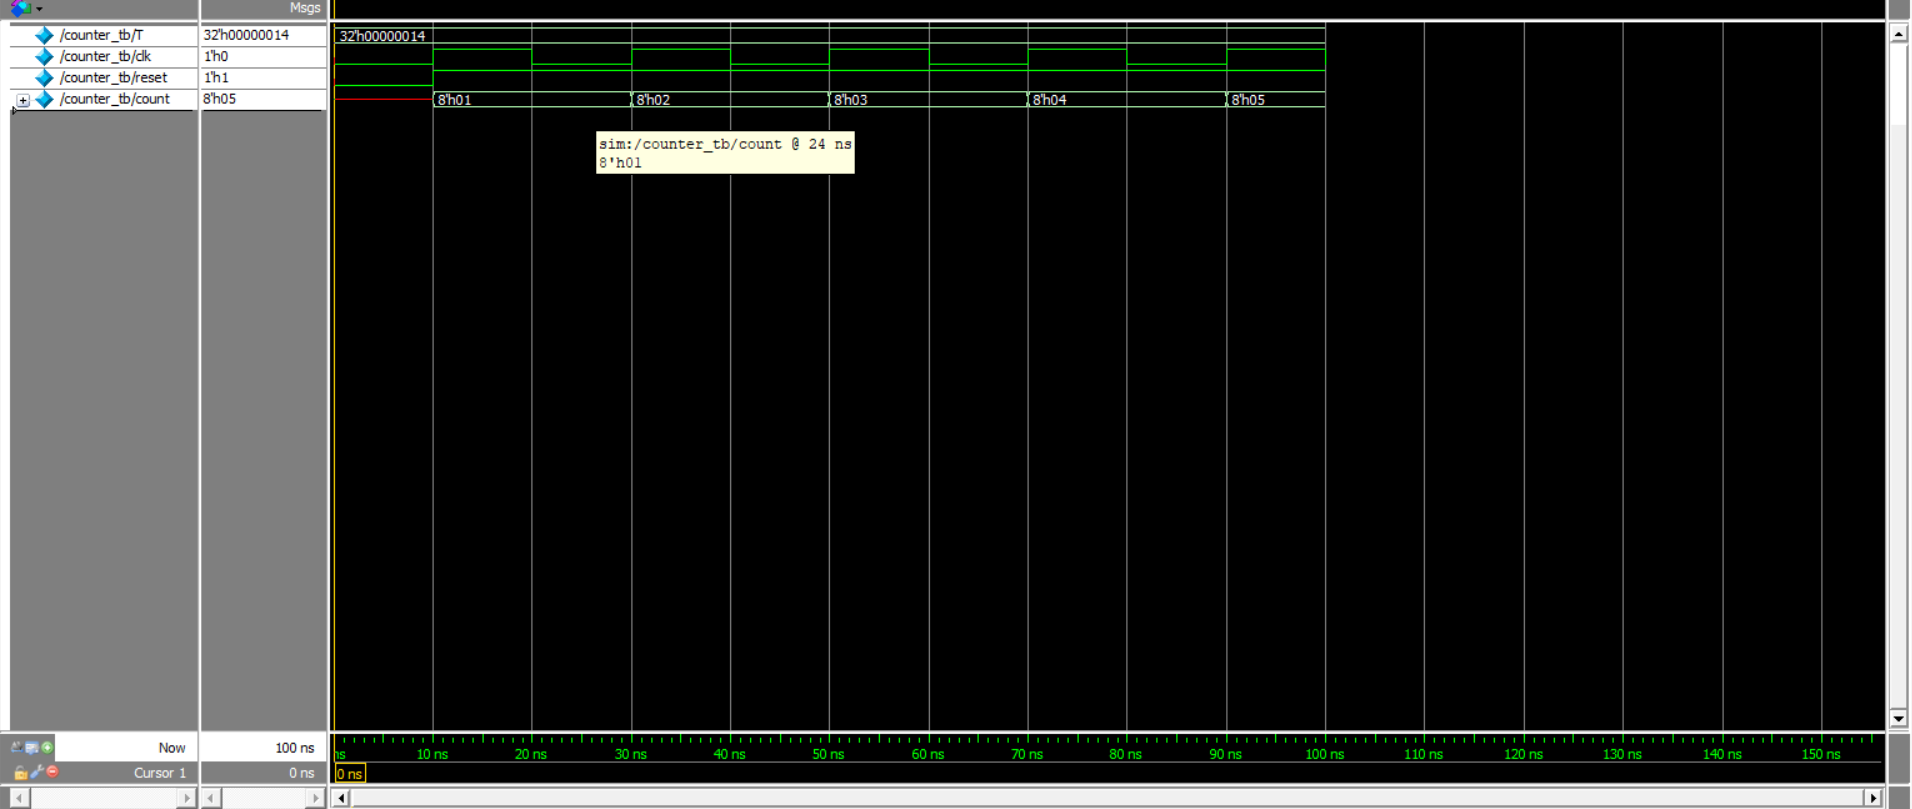Click the Msgs column header
Screen dimensions: 1912x809
[305, 8]
